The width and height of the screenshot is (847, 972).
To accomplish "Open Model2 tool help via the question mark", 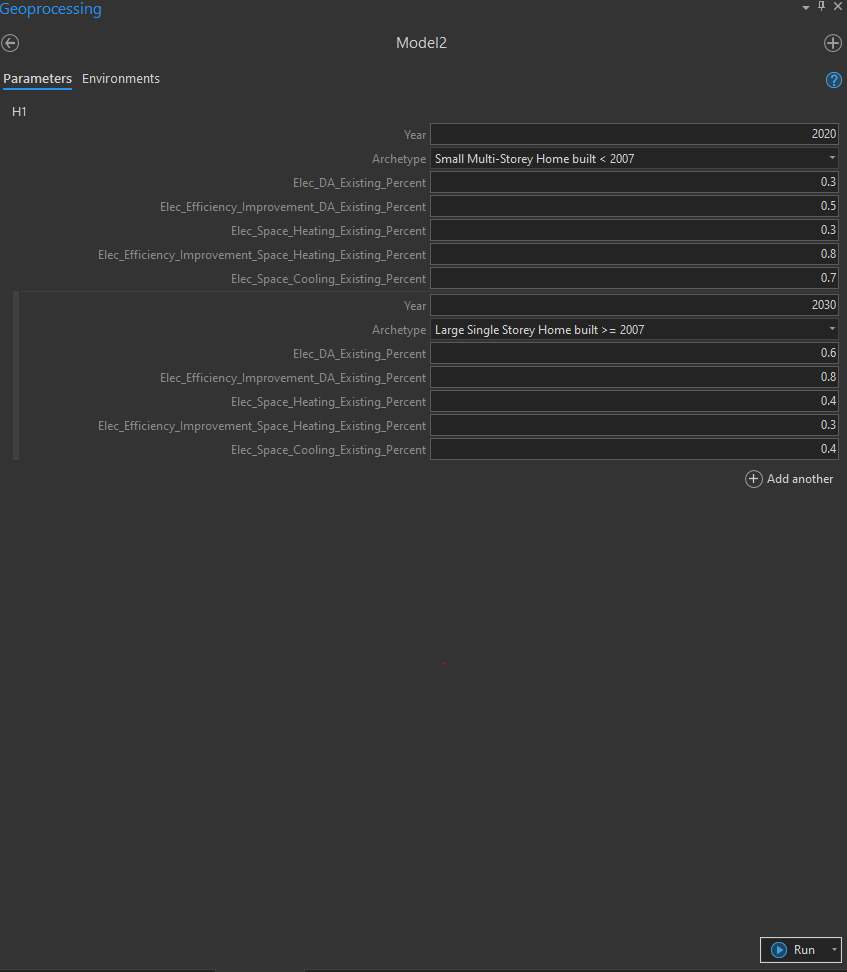I will click(x=833, y=80).
